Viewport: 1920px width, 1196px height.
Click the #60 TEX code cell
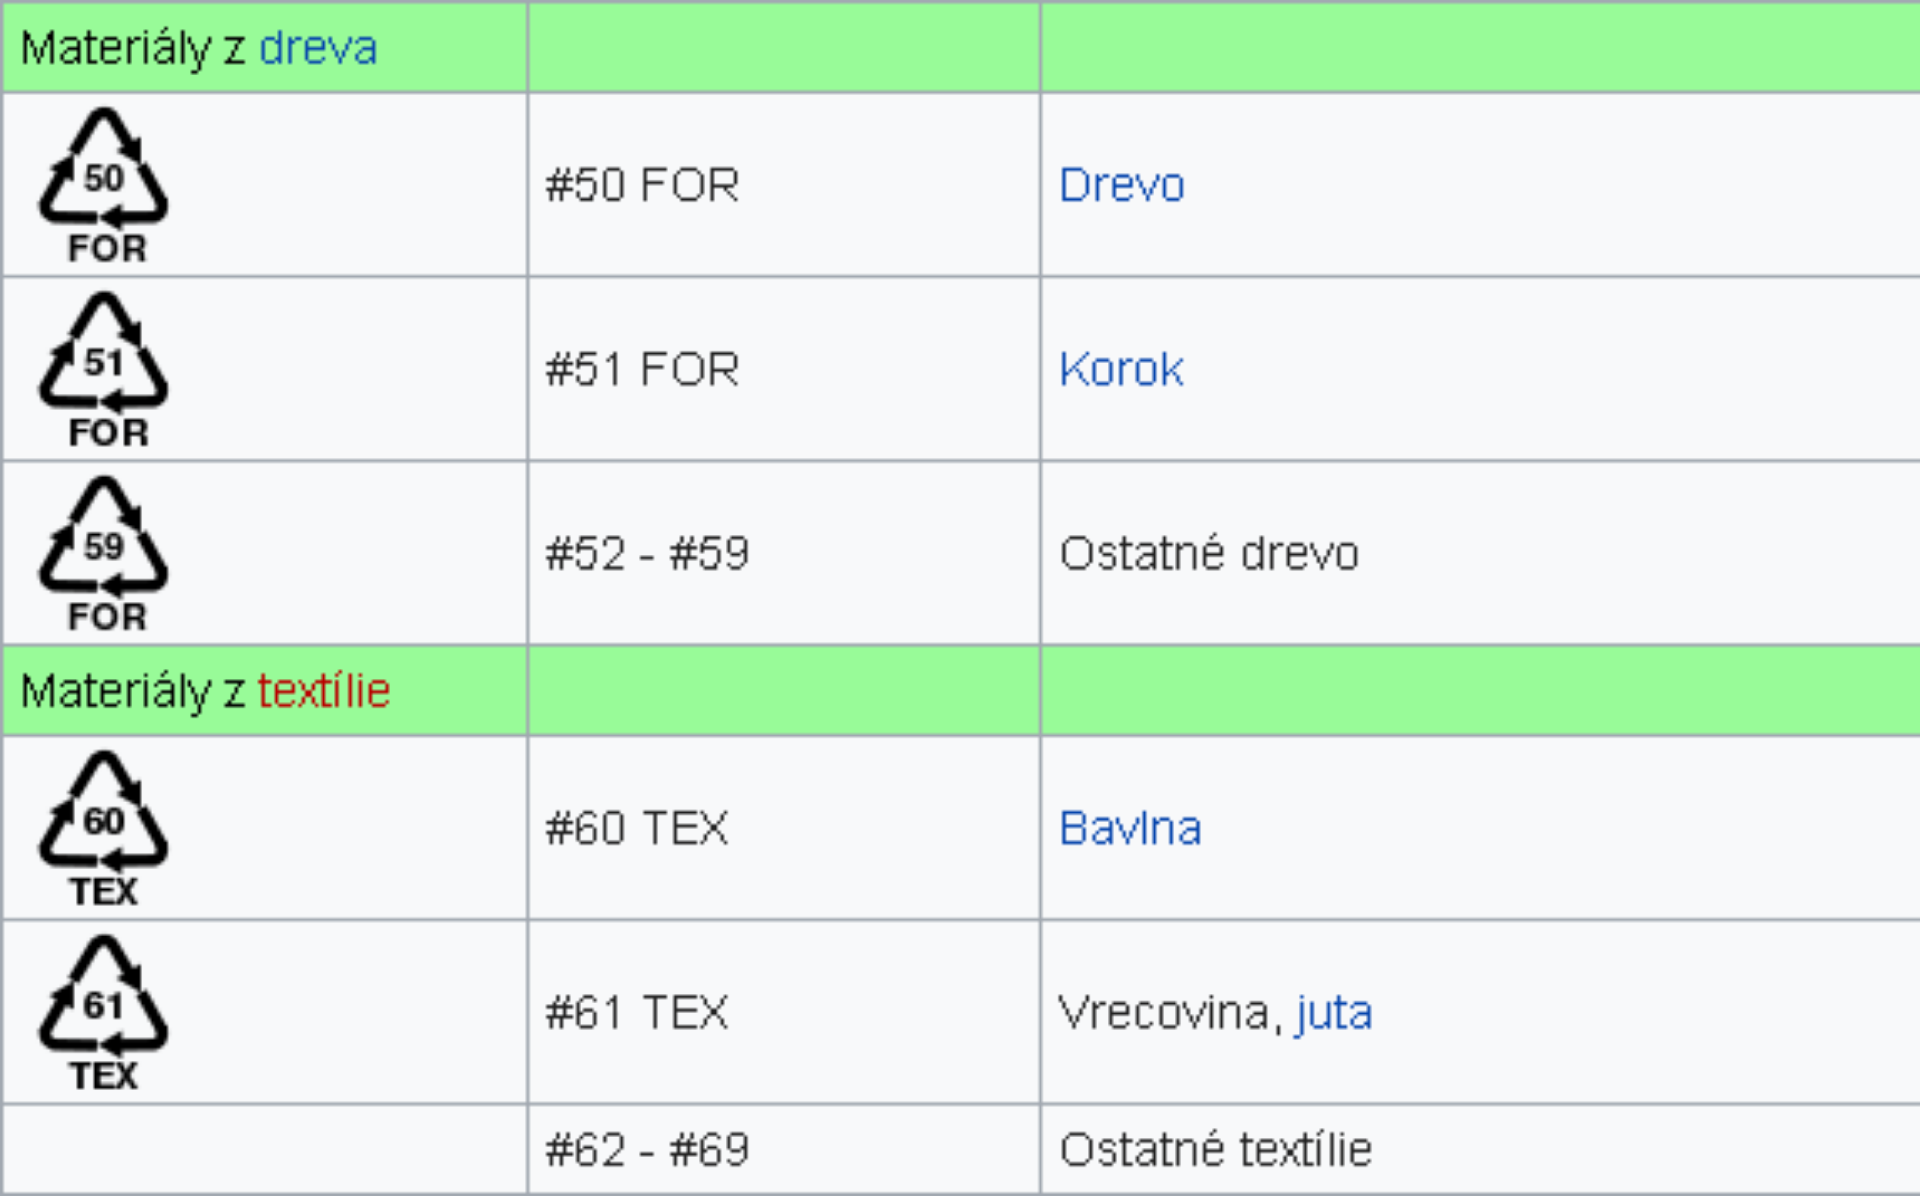click(x=784, y=828)
